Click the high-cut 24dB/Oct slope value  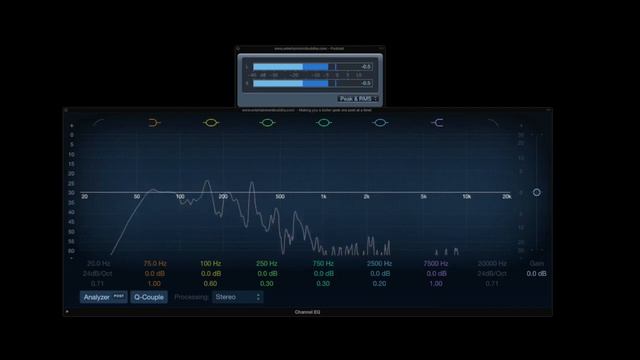(492, 273)
